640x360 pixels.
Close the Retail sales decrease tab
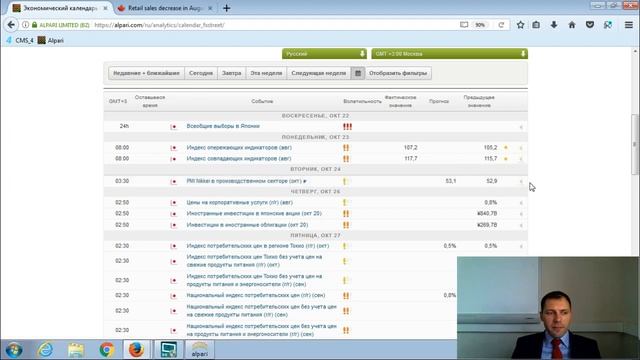point(210,8)
